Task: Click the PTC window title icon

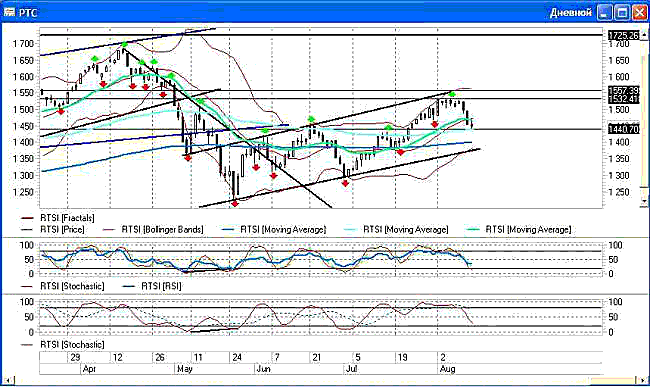Action: (9, 12)
